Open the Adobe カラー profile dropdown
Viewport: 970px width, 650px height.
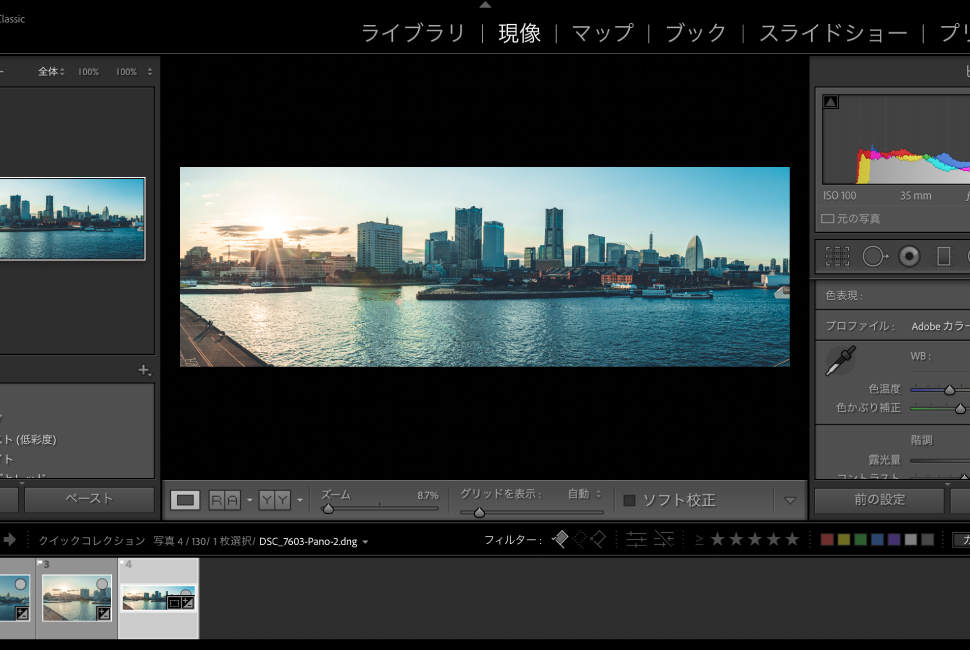(940, 326)
